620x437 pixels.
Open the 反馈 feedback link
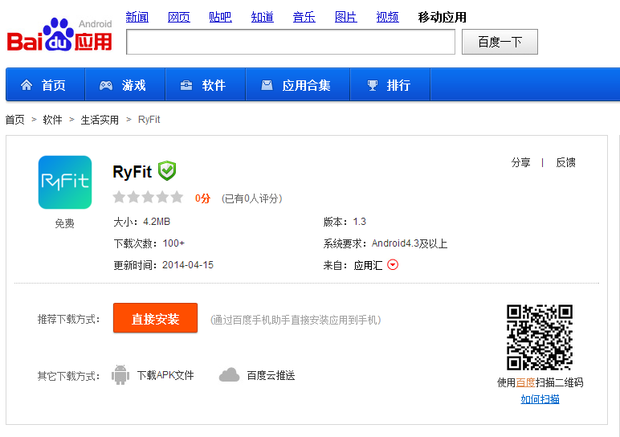pos(565,162)
